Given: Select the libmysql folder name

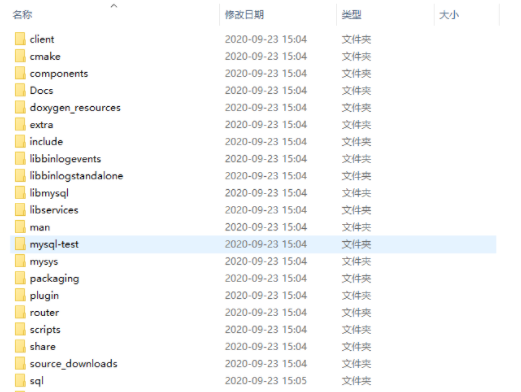Looking at the screenshot, I should (x=49, y=193).
